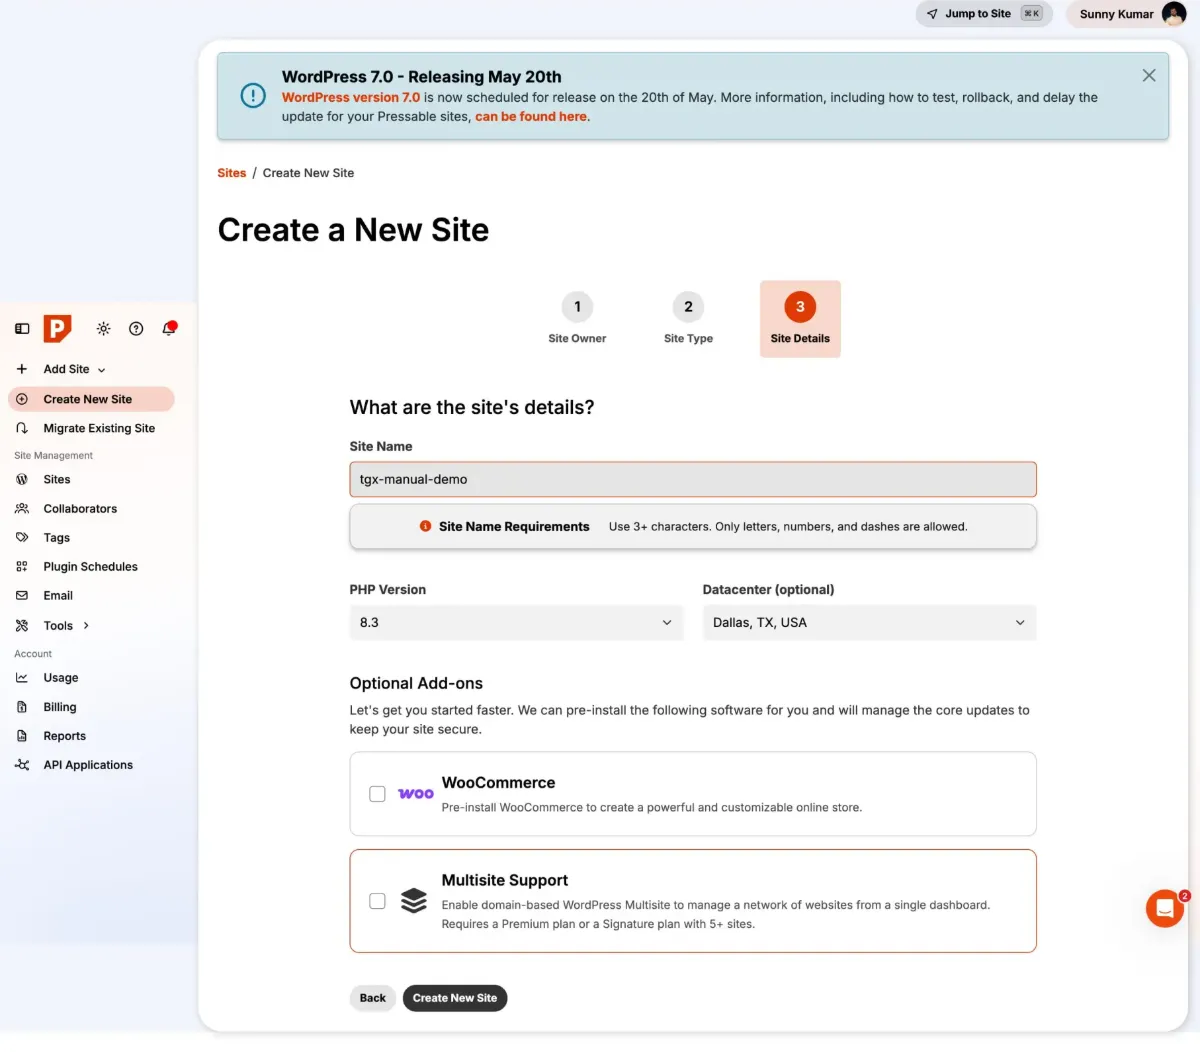This screenshot has height=1052, width=1200.
Task: Enable the WooCommerce add-on checkbox
Action: (x=377, y=794)
